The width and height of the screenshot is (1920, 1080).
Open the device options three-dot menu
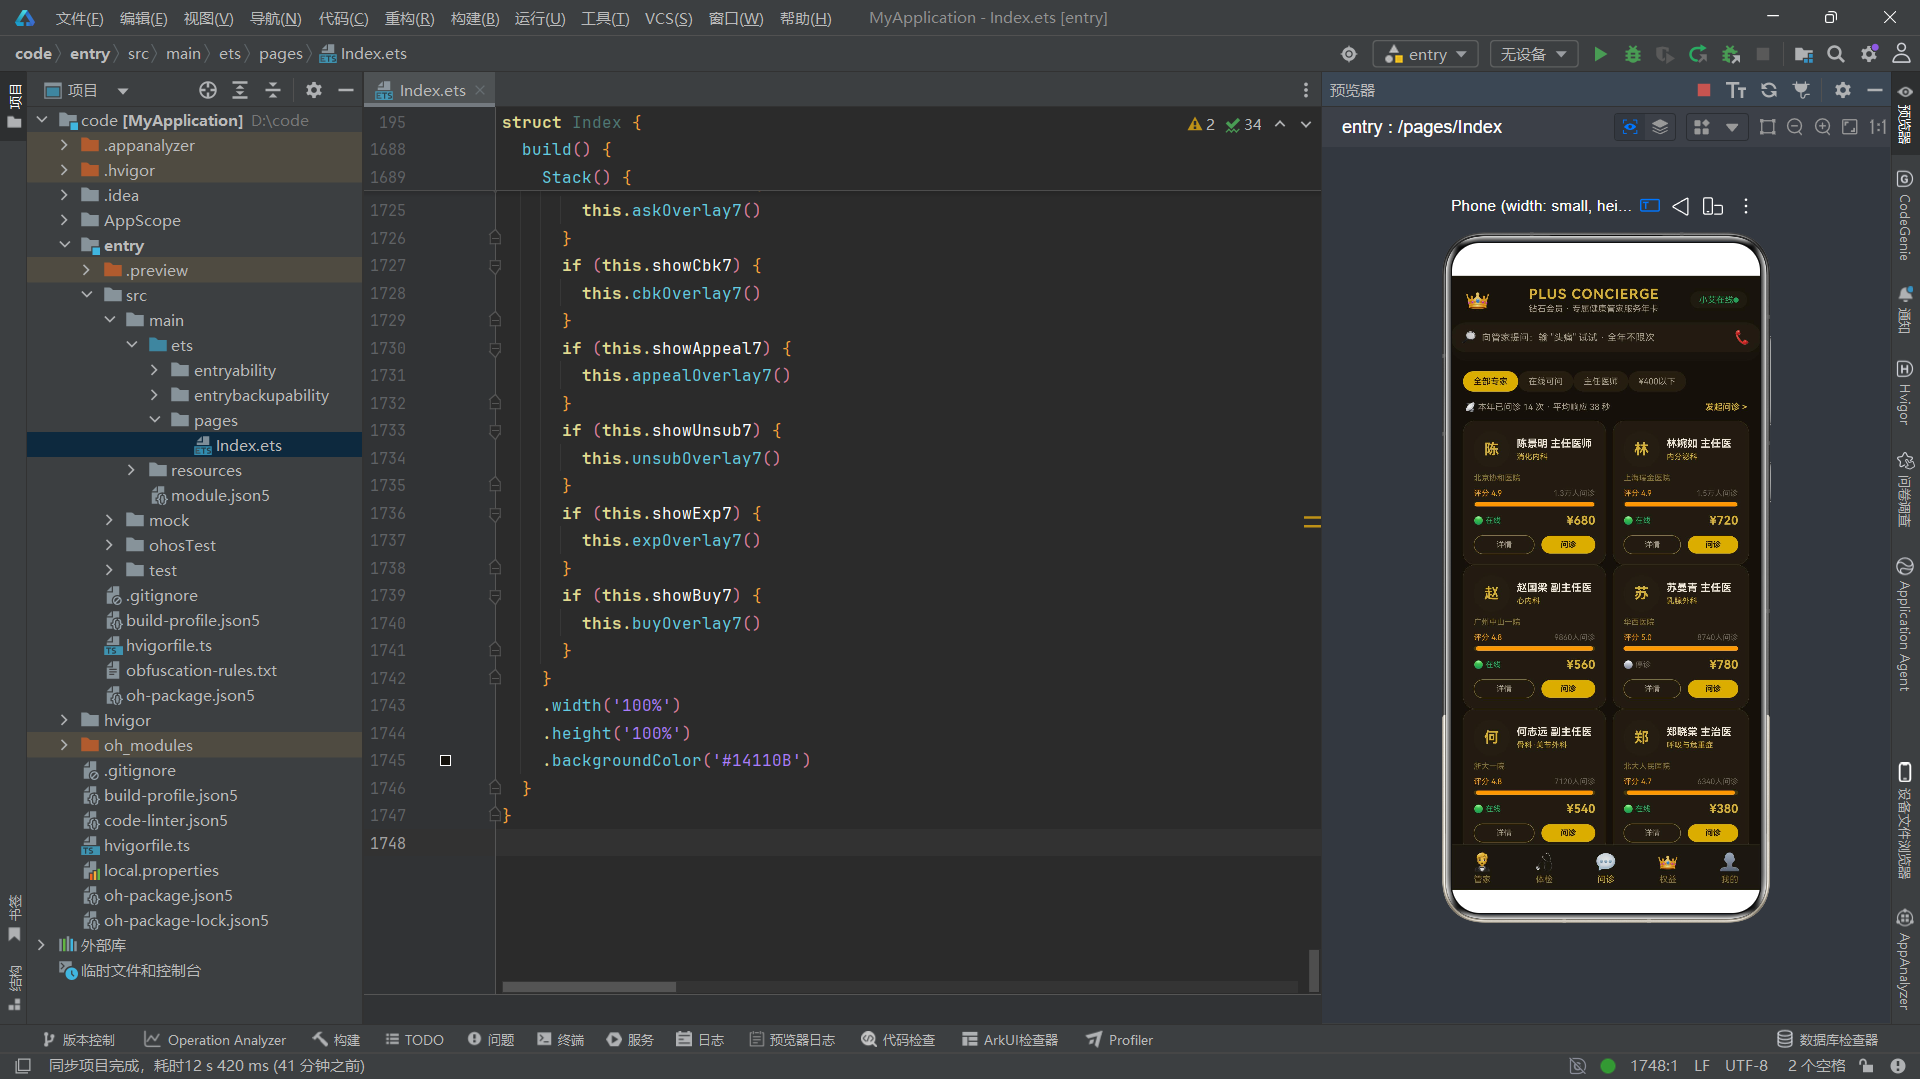click(x=1746, y=206)
